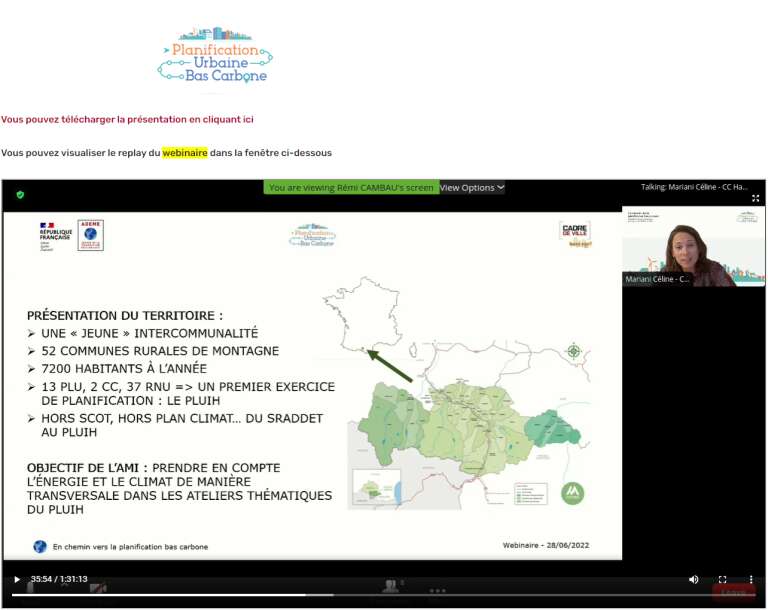The height and width of the screenshot is (610, 768).
Task: Open the video's three-dot more options menu
Action: (x=751, y=580)
